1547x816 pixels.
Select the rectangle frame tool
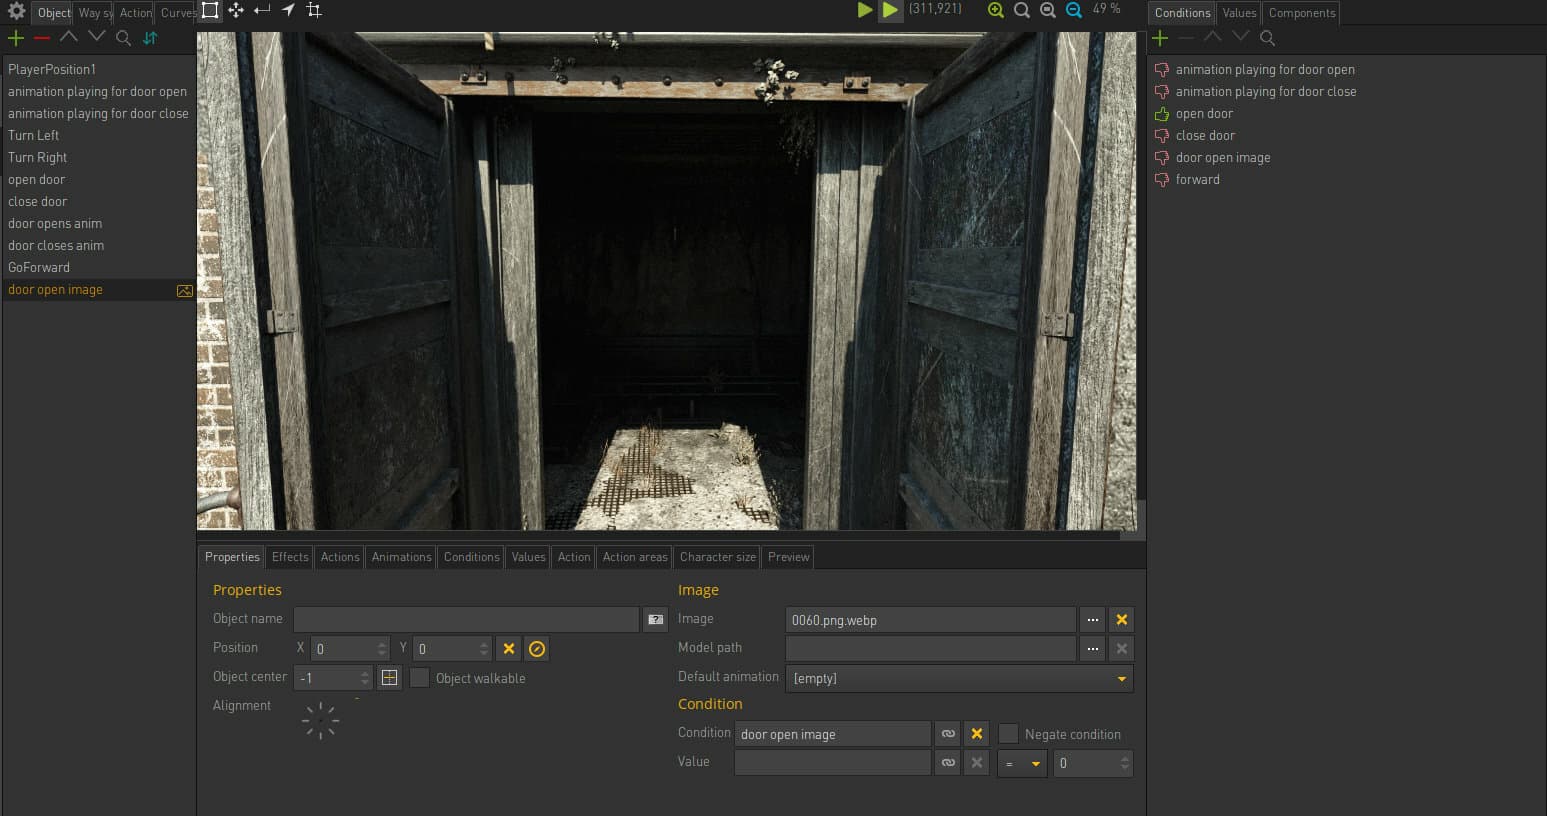point(210,10)
